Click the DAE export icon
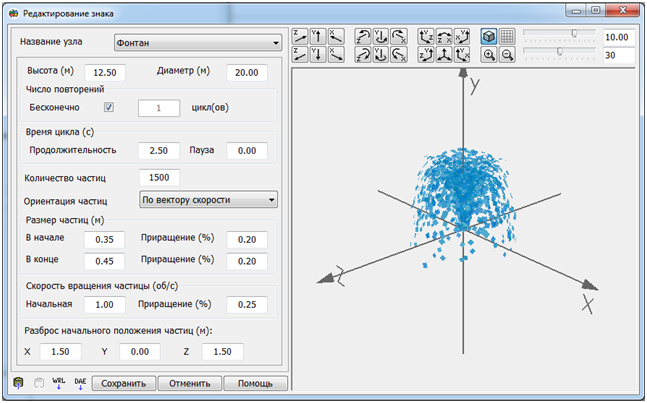Image resolution: width=647 pixels, height=403 pixels. pyautogui.click(x=80, y=383)
